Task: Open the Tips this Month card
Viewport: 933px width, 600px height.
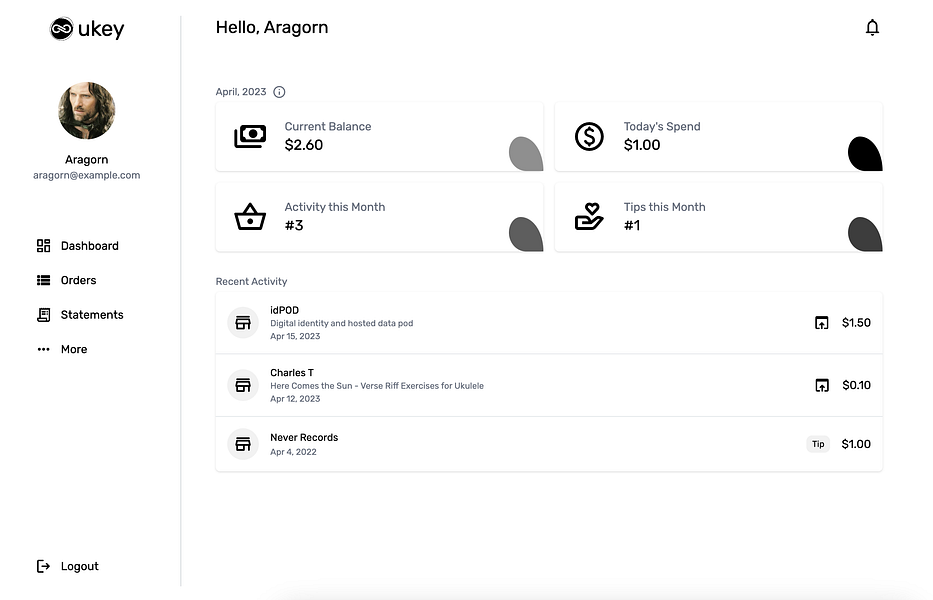Action: [719, 217]
